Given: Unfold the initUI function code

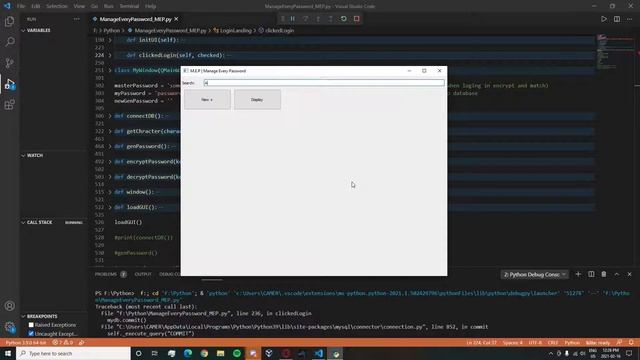Looking at the screenshot, I should (110, 40).
